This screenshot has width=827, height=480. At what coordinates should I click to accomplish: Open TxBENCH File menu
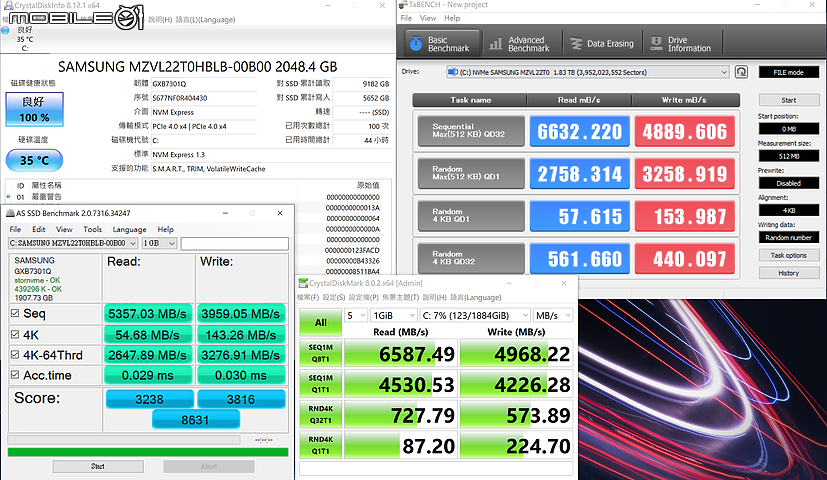coord(406,18)
